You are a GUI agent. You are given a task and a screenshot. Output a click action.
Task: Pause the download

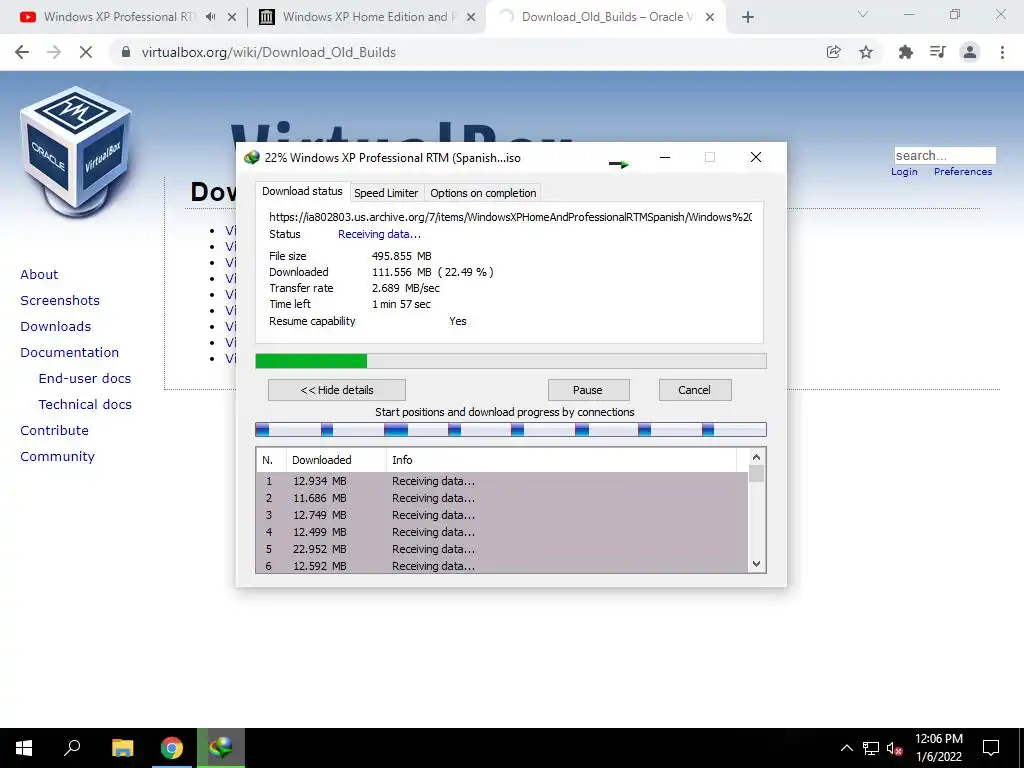click(x=588, y=390)
